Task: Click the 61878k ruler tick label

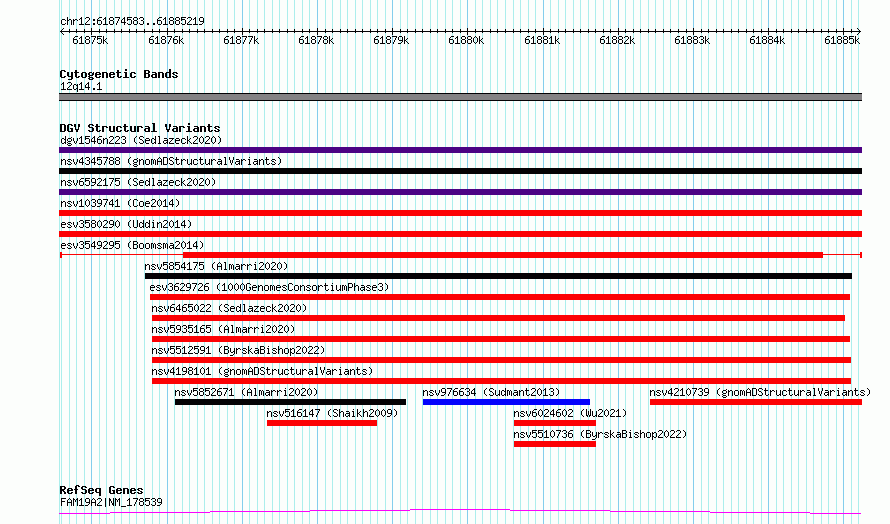Action: coord(316,40)
